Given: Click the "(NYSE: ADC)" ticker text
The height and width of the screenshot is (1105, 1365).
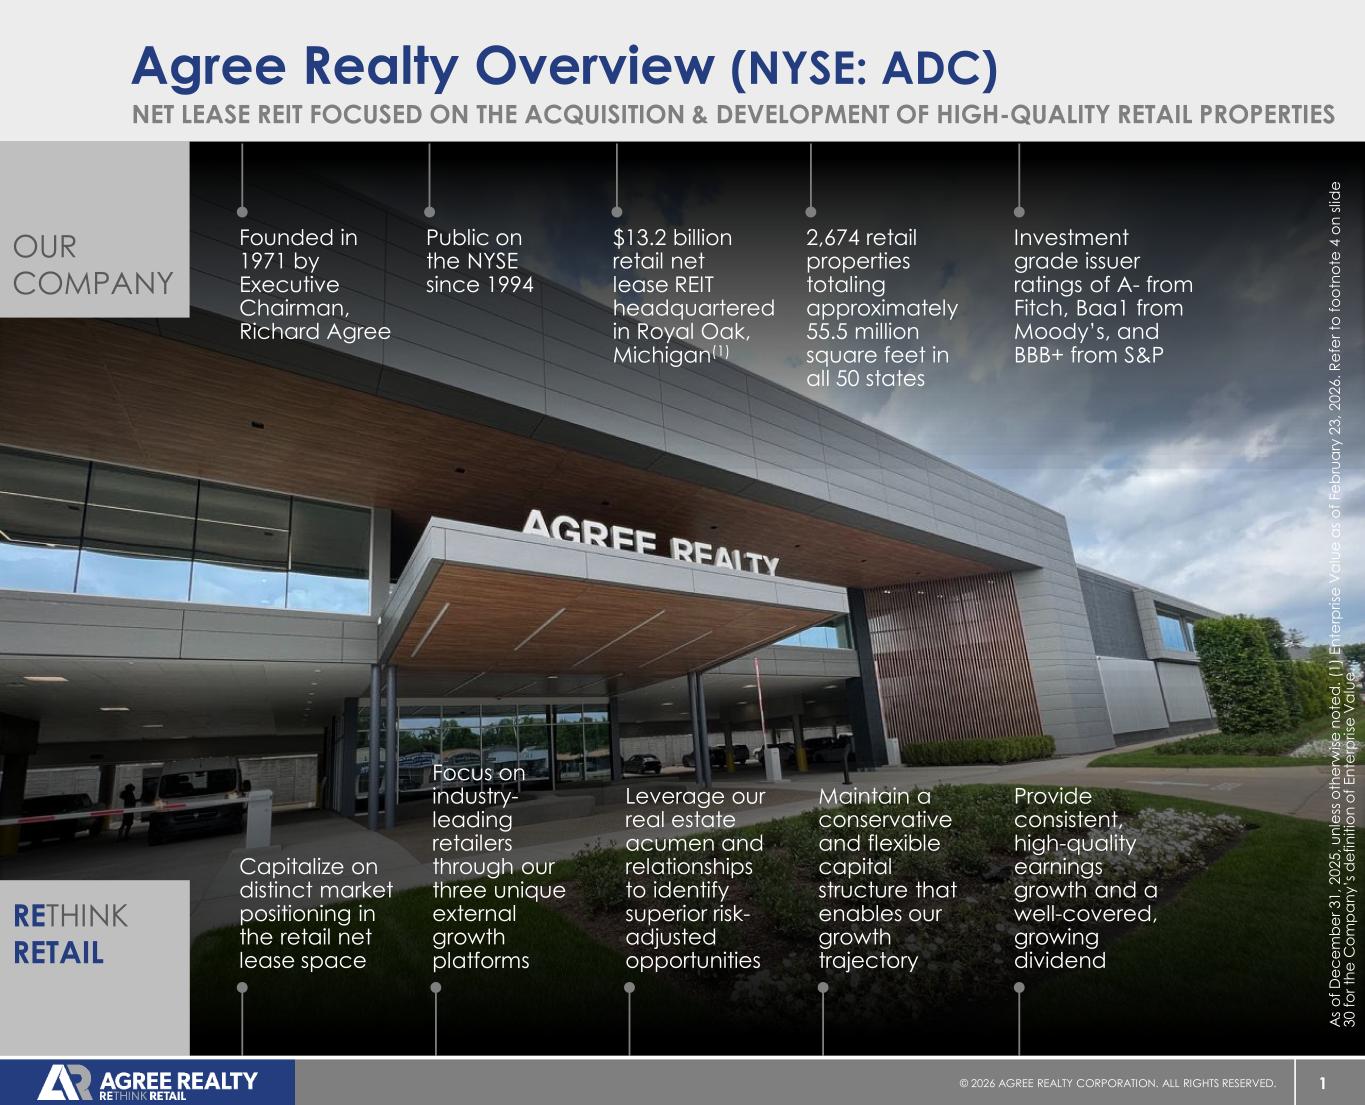Looking at the screenshot, I should tap(864, 68).
